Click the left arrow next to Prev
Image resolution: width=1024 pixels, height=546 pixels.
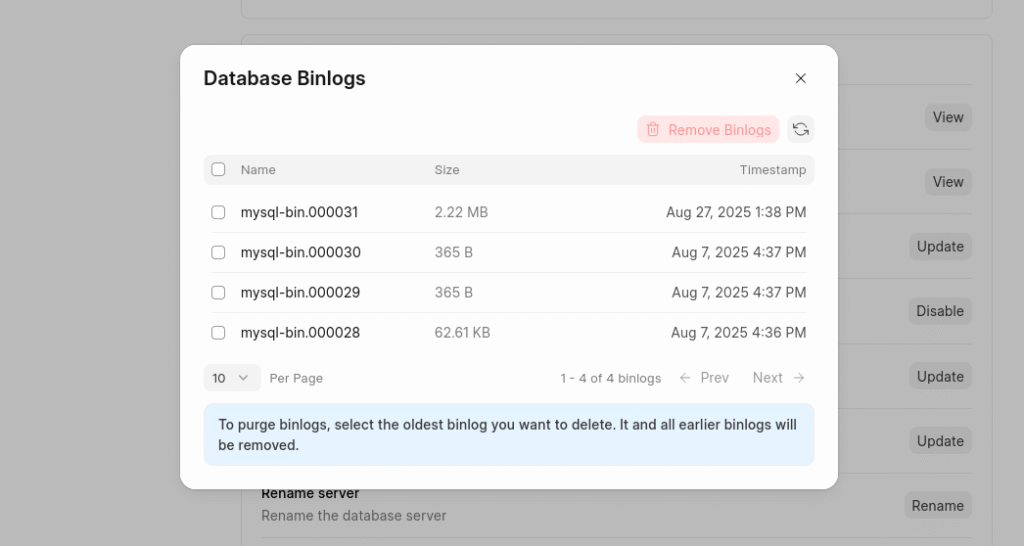click(685, 378)
